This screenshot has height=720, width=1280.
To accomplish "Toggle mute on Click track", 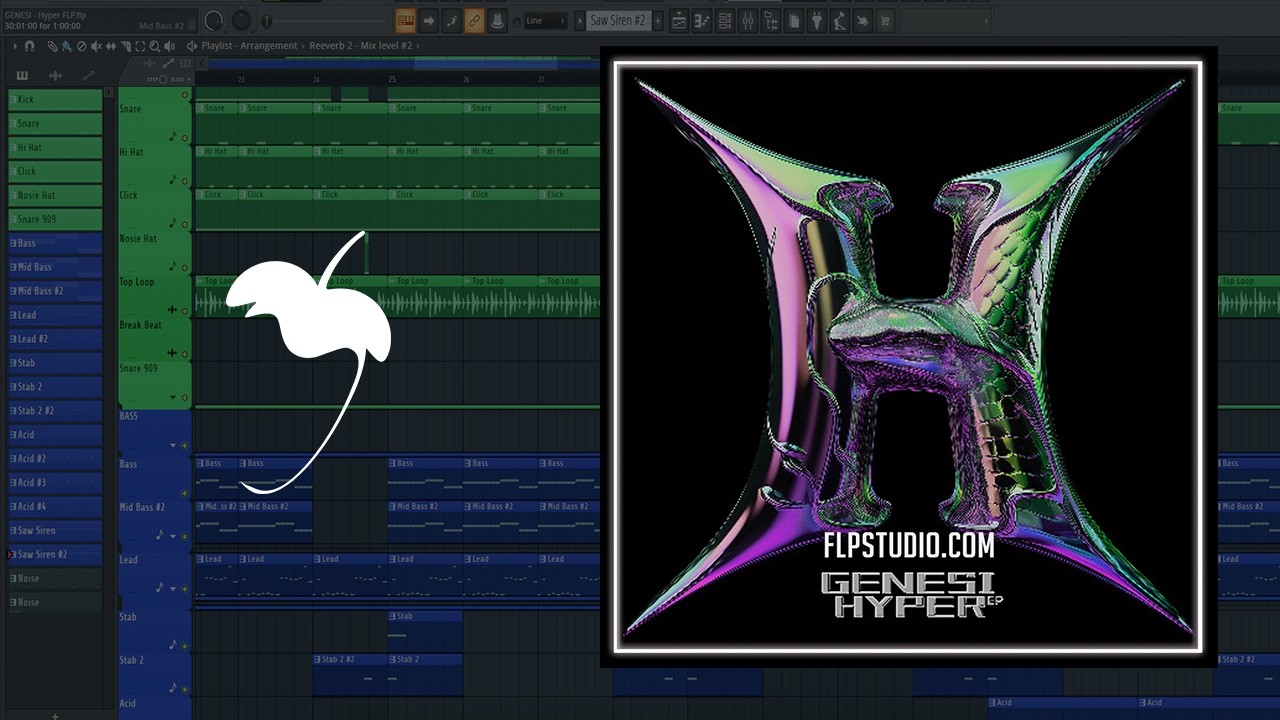I will 185,224.
